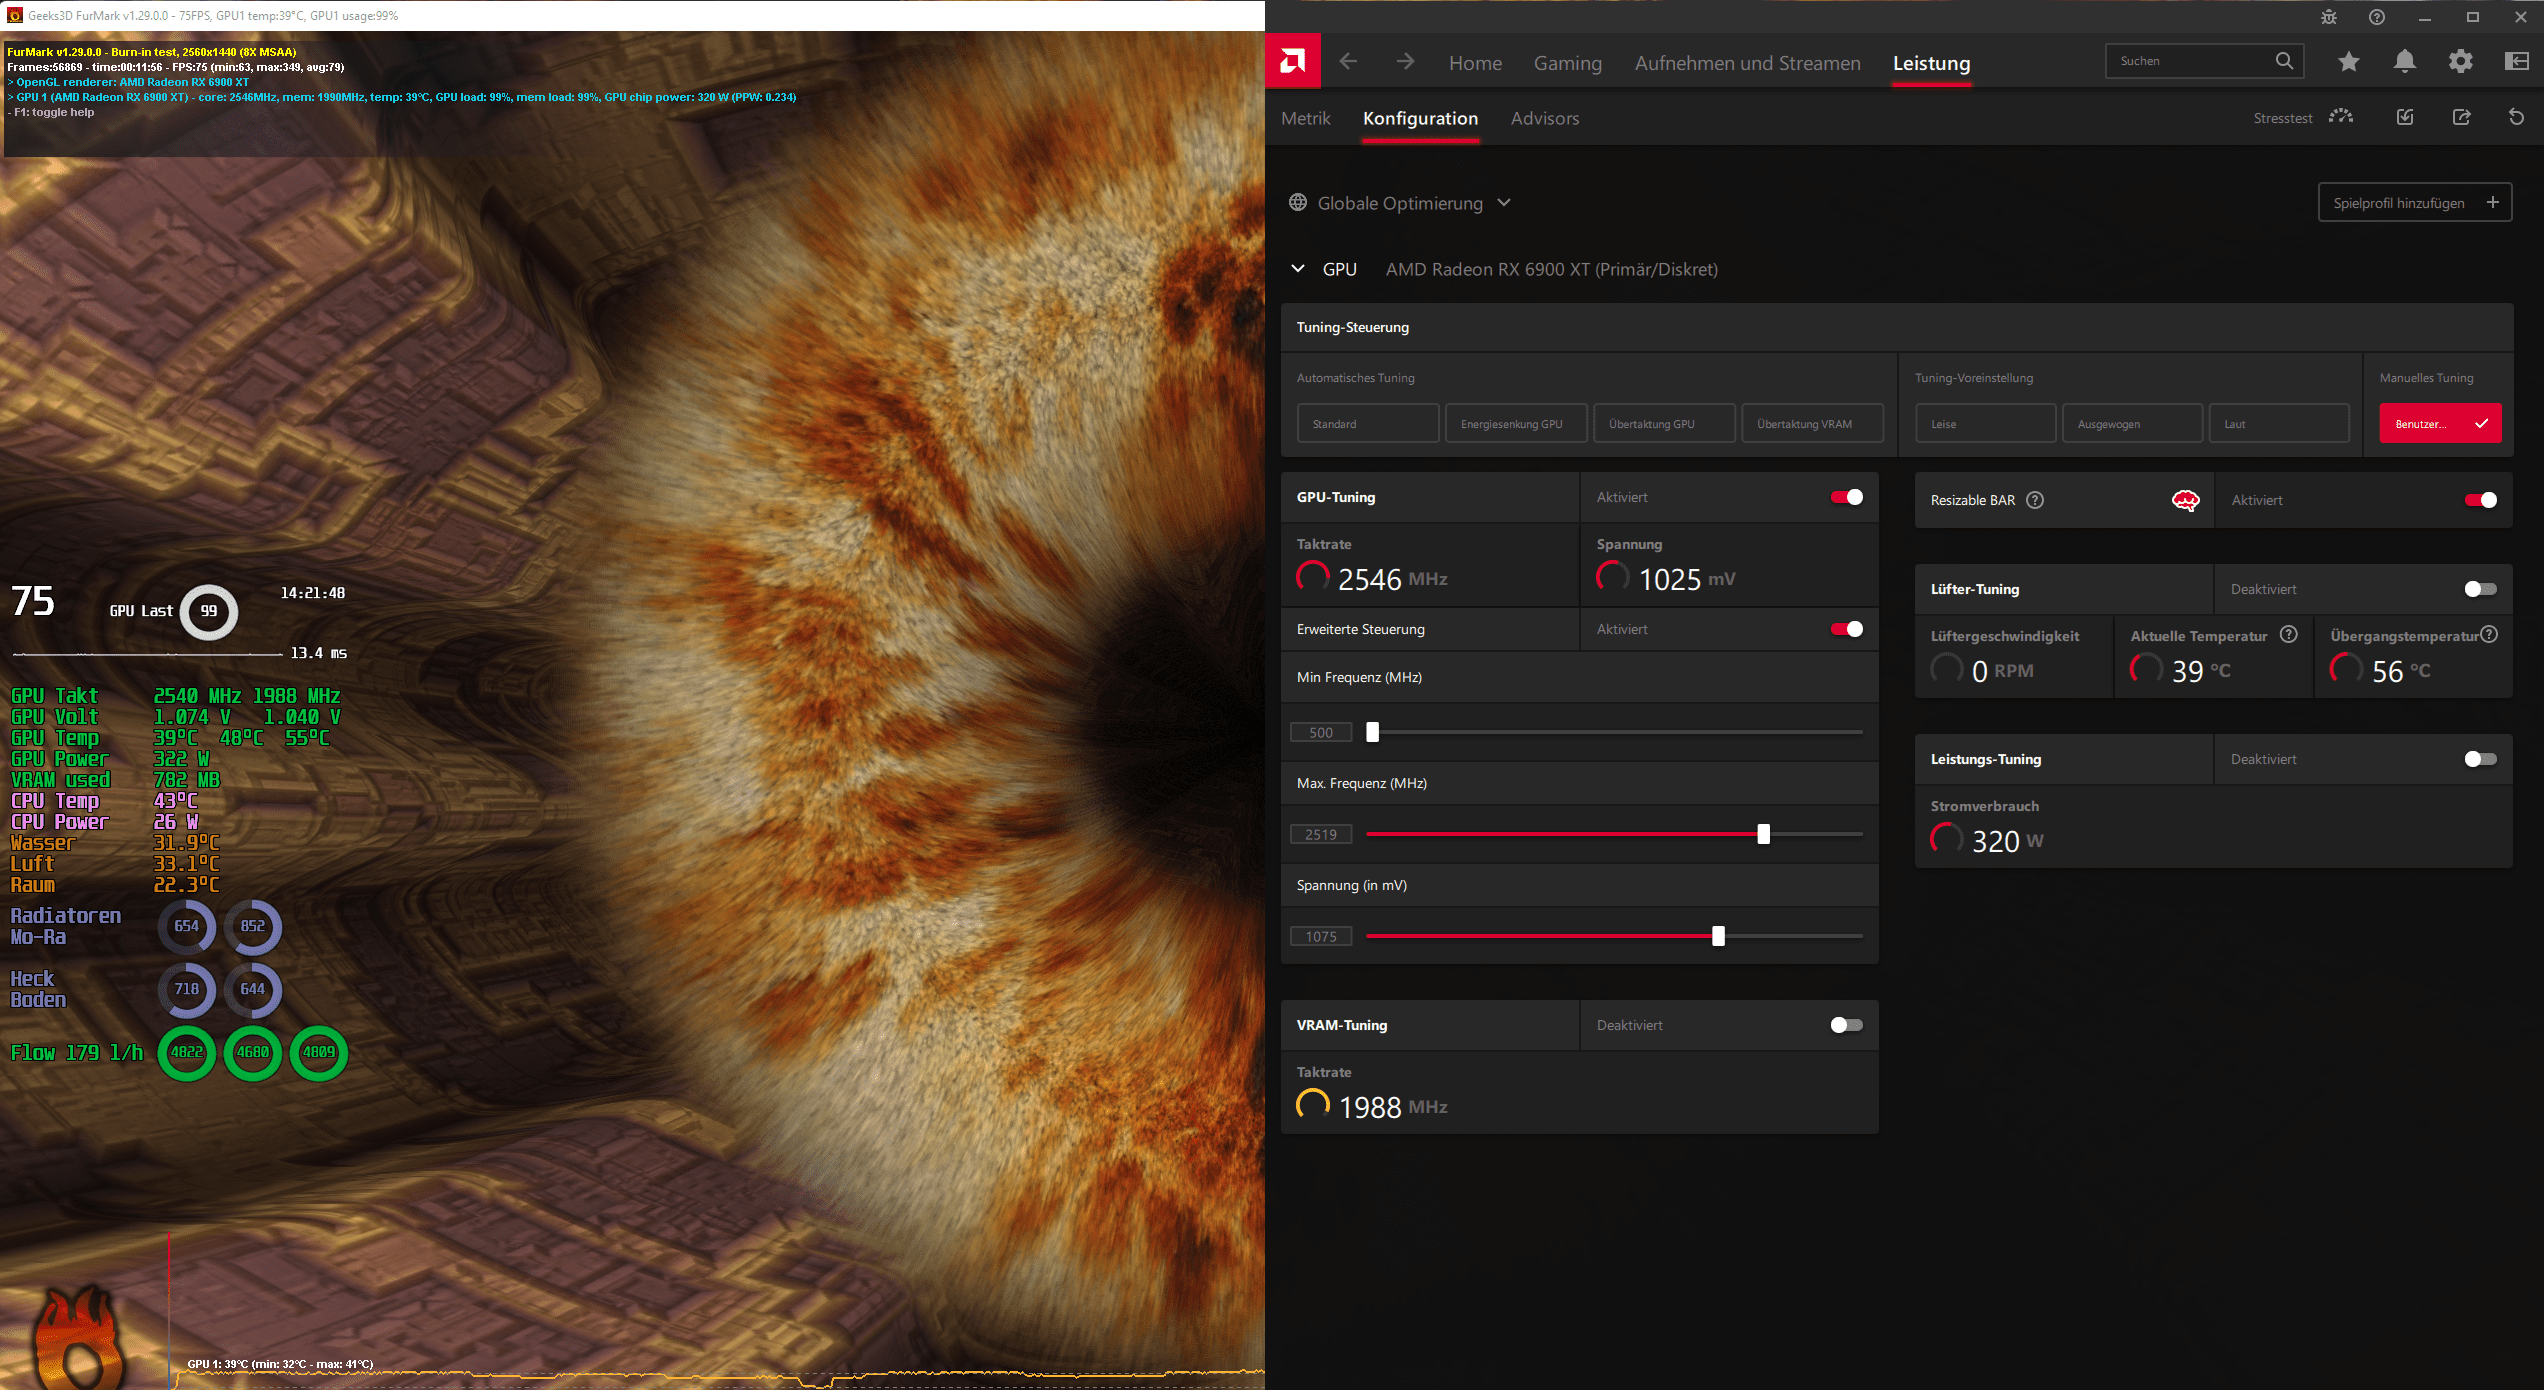Click Übergangstemperatur help icon

(2490, 635)
